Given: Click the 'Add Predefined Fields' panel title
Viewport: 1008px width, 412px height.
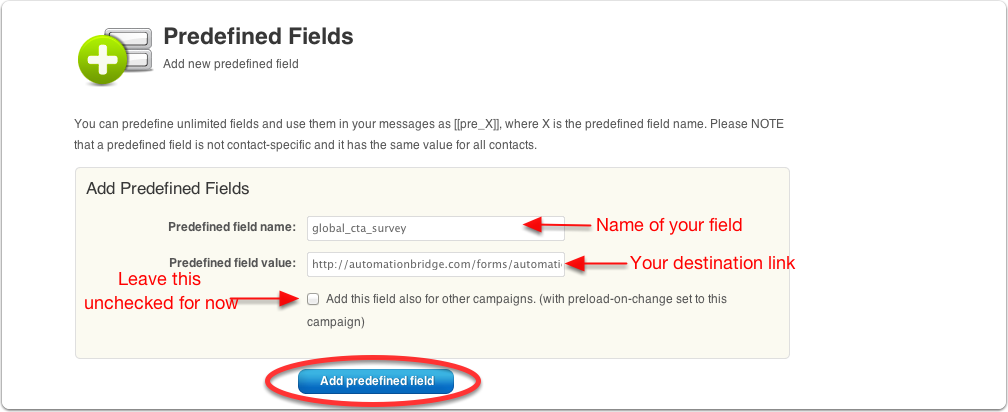Looking at the screenshot, I should tap(168, 189).
